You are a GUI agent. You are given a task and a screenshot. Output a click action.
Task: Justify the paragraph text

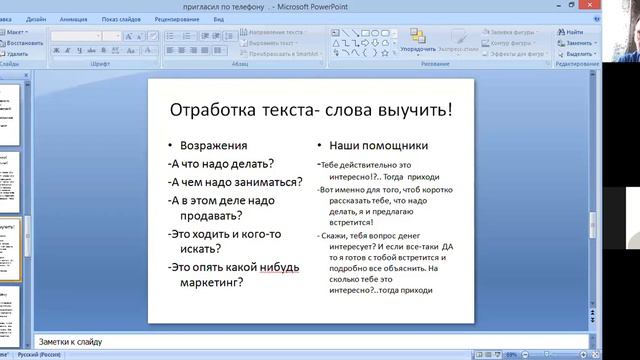205,50
